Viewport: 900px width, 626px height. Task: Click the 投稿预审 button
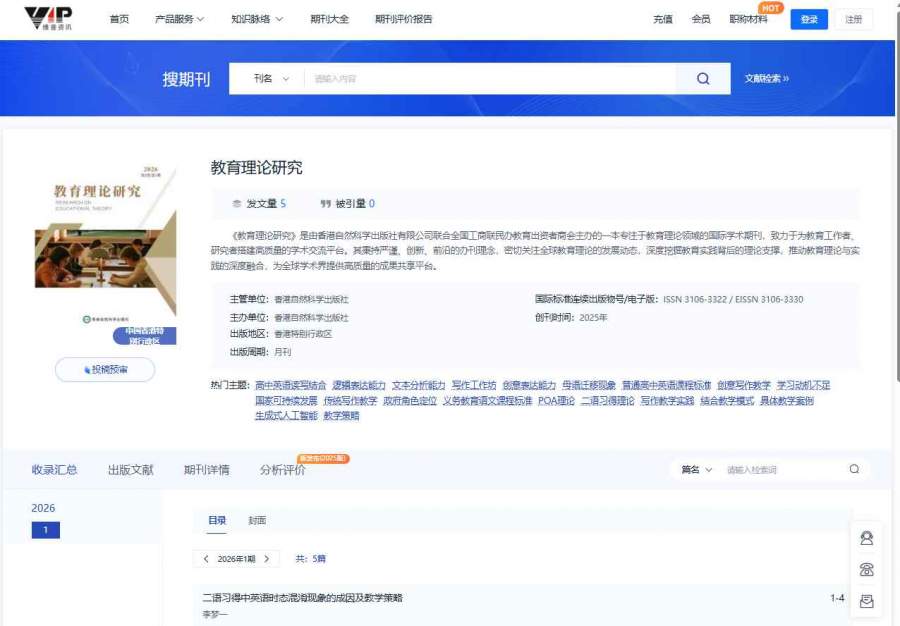tap(105, 370)
